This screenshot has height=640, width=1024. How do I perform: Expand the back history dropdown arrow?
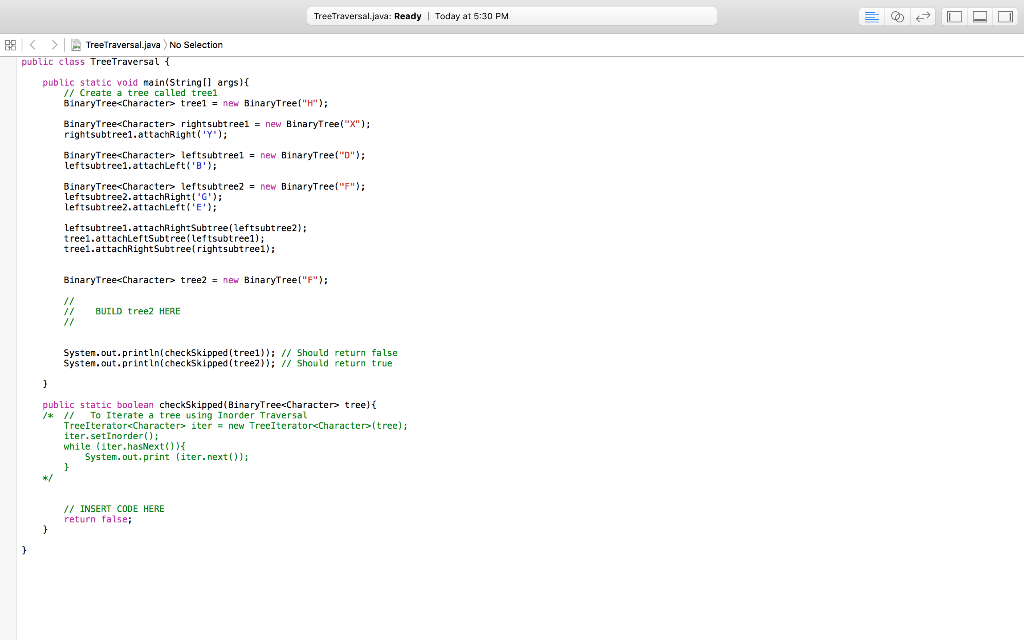click(x=33, y=45)
